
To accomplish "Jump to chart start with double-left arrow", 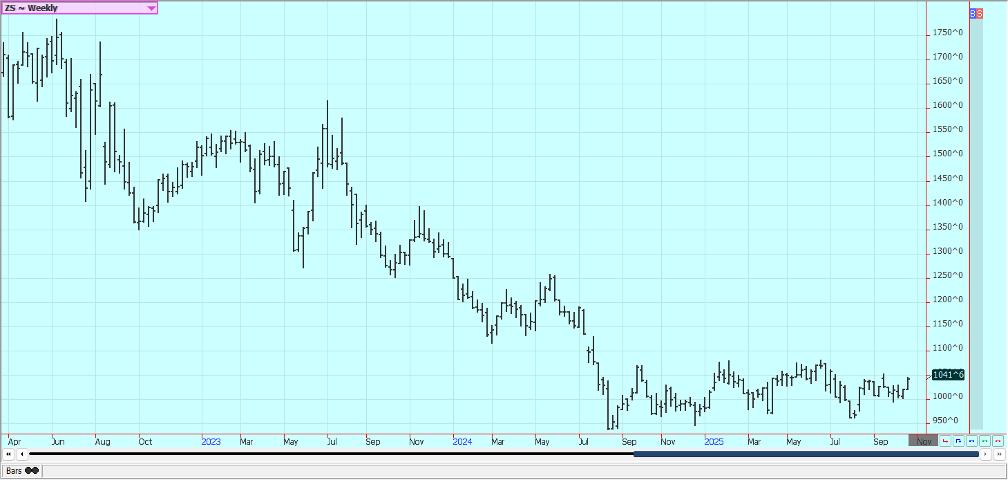I will (9, 454).
